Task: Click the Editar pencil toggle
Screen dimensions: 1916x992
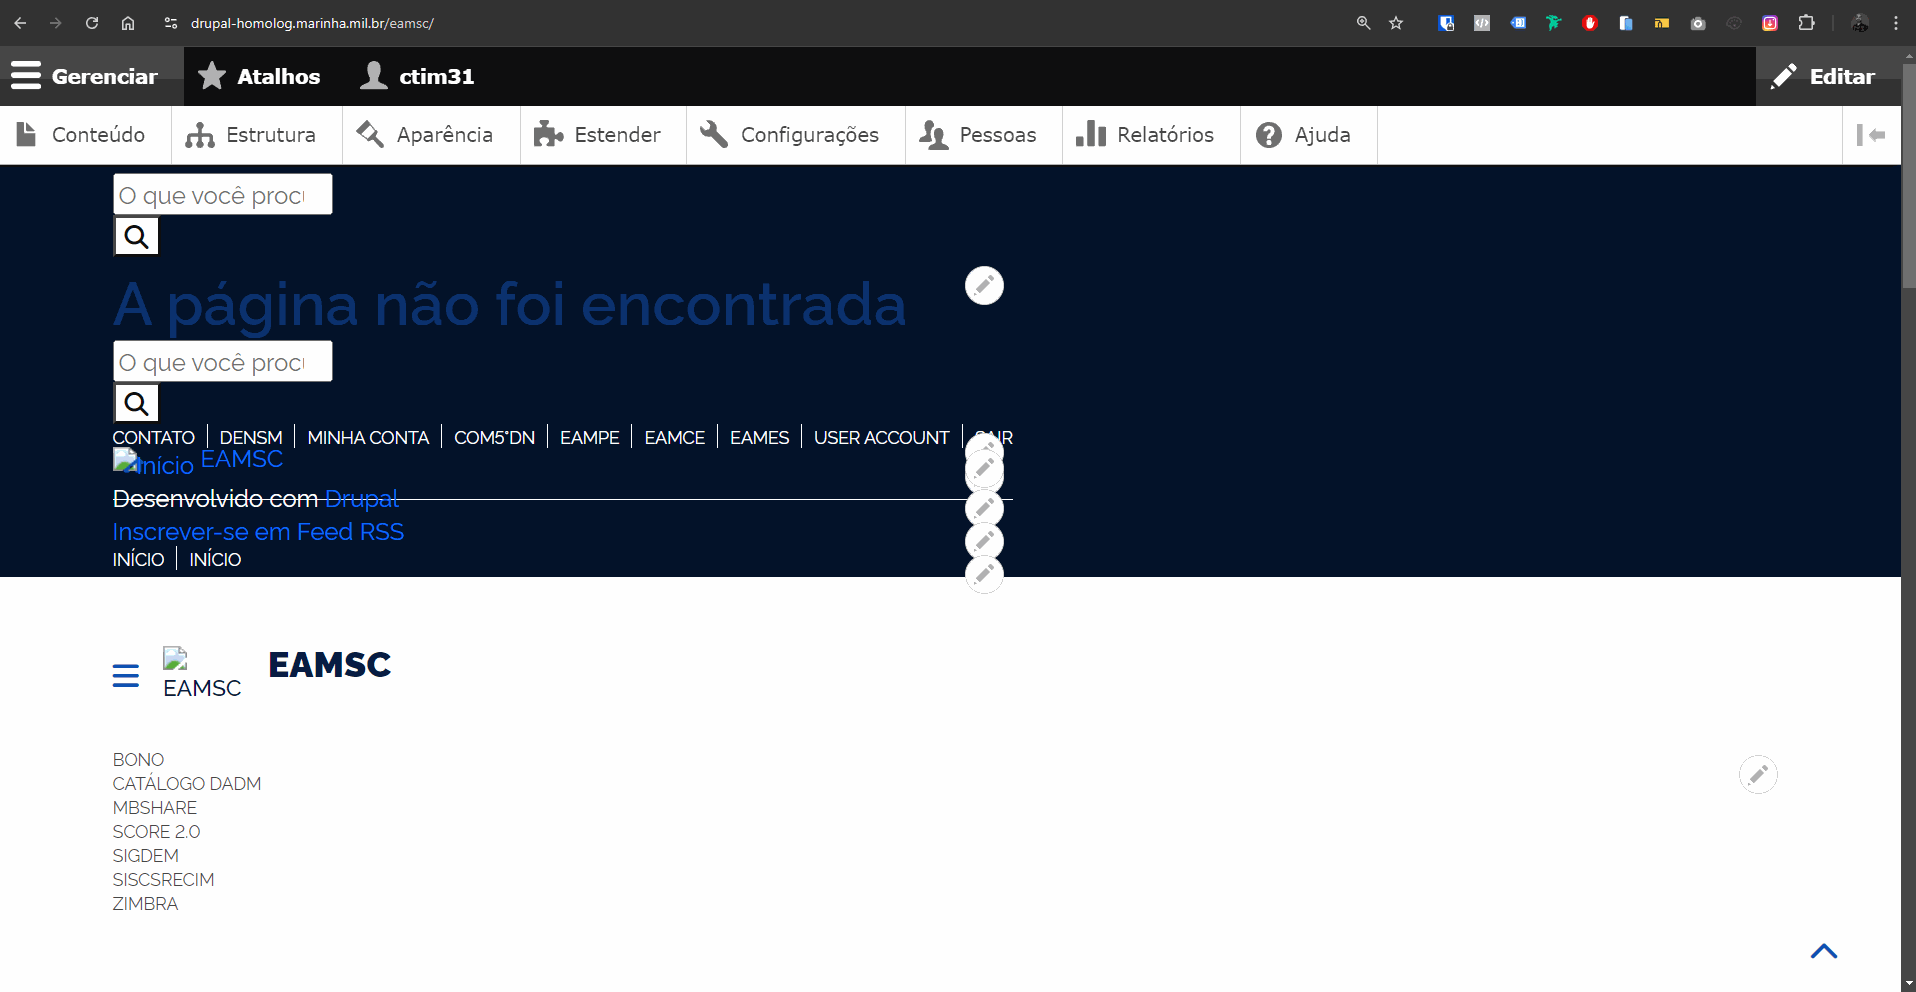Action: click(1784, 76)
